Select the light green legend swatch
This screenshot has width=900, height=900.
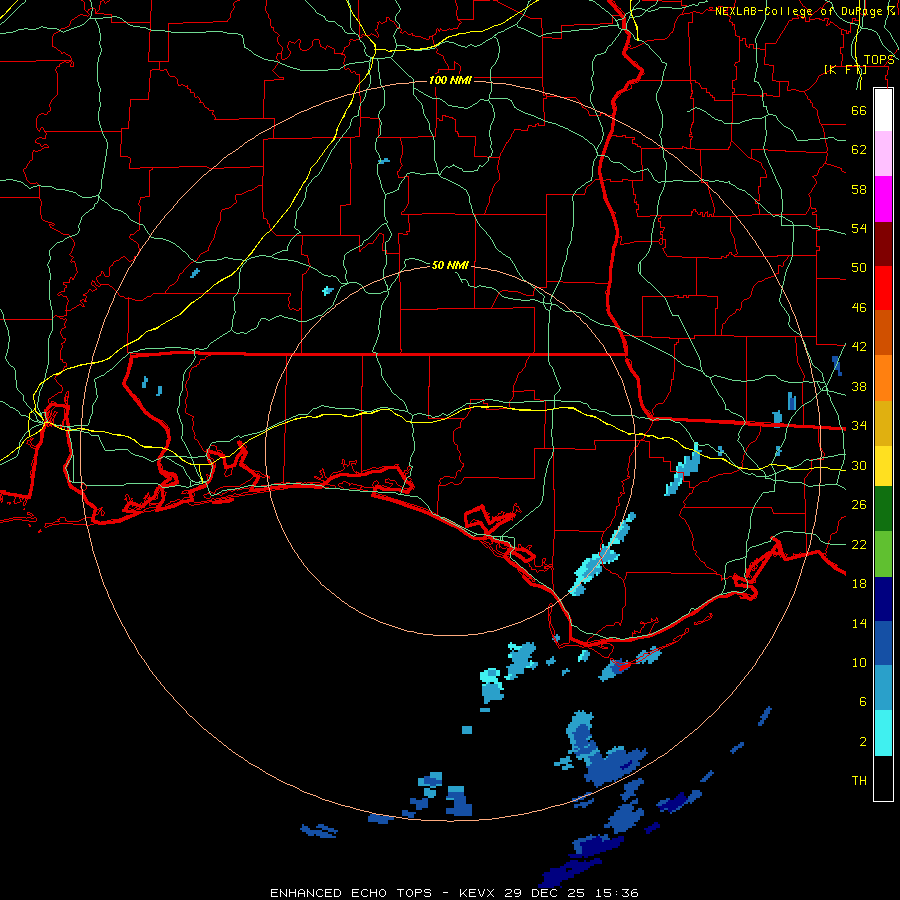click(883, 554)
